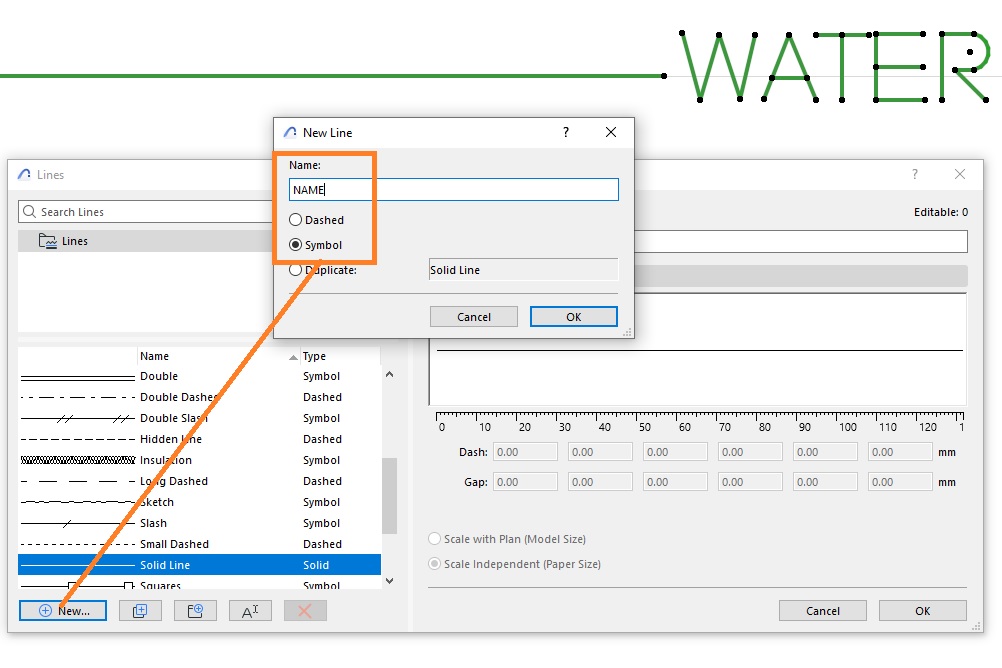
Task: Click Cancel in the New Line dialog
Action: pos(474,316)
